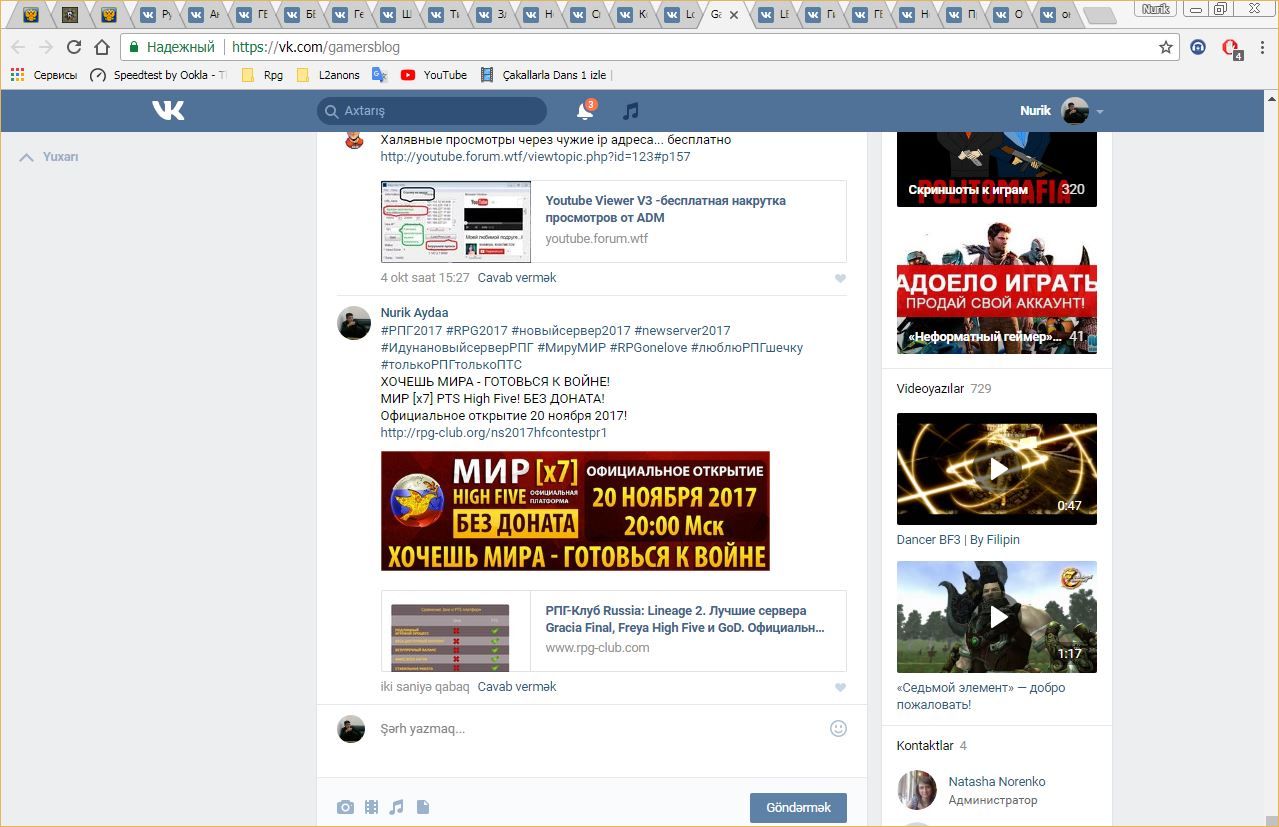The image size is (1279, 827).
Task: Attach a document file icon
Action: tap(422, 807)
